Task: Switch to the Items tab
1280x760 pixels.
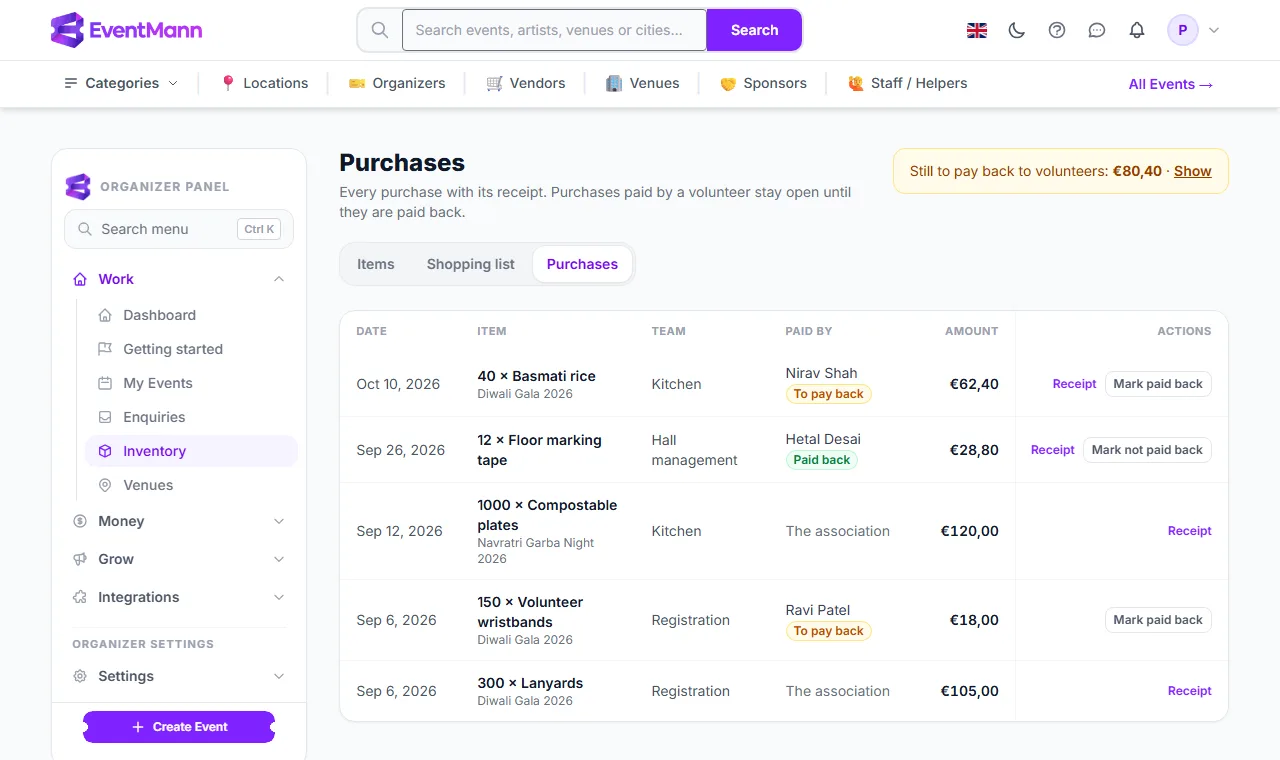Action: (376, 264)
